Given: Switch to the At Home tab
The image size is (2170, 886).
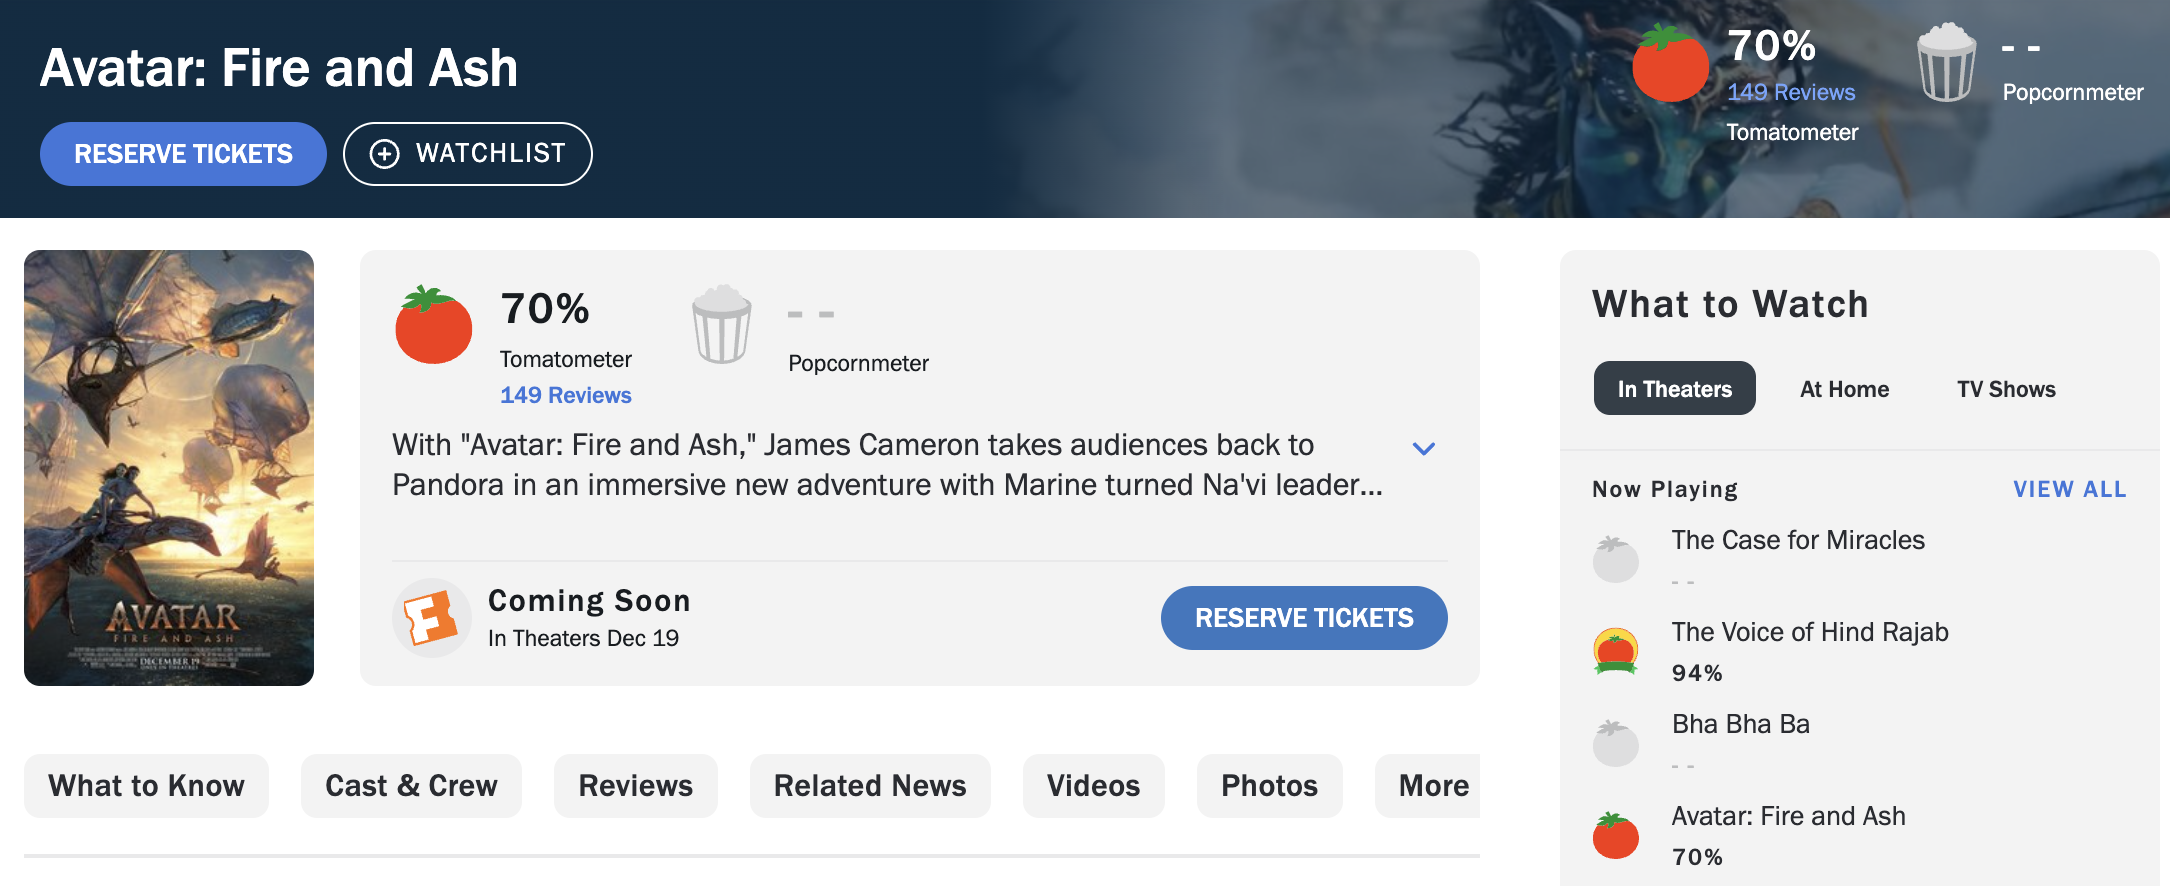Looking at the screenshot, I should (x=1844, y=389).
